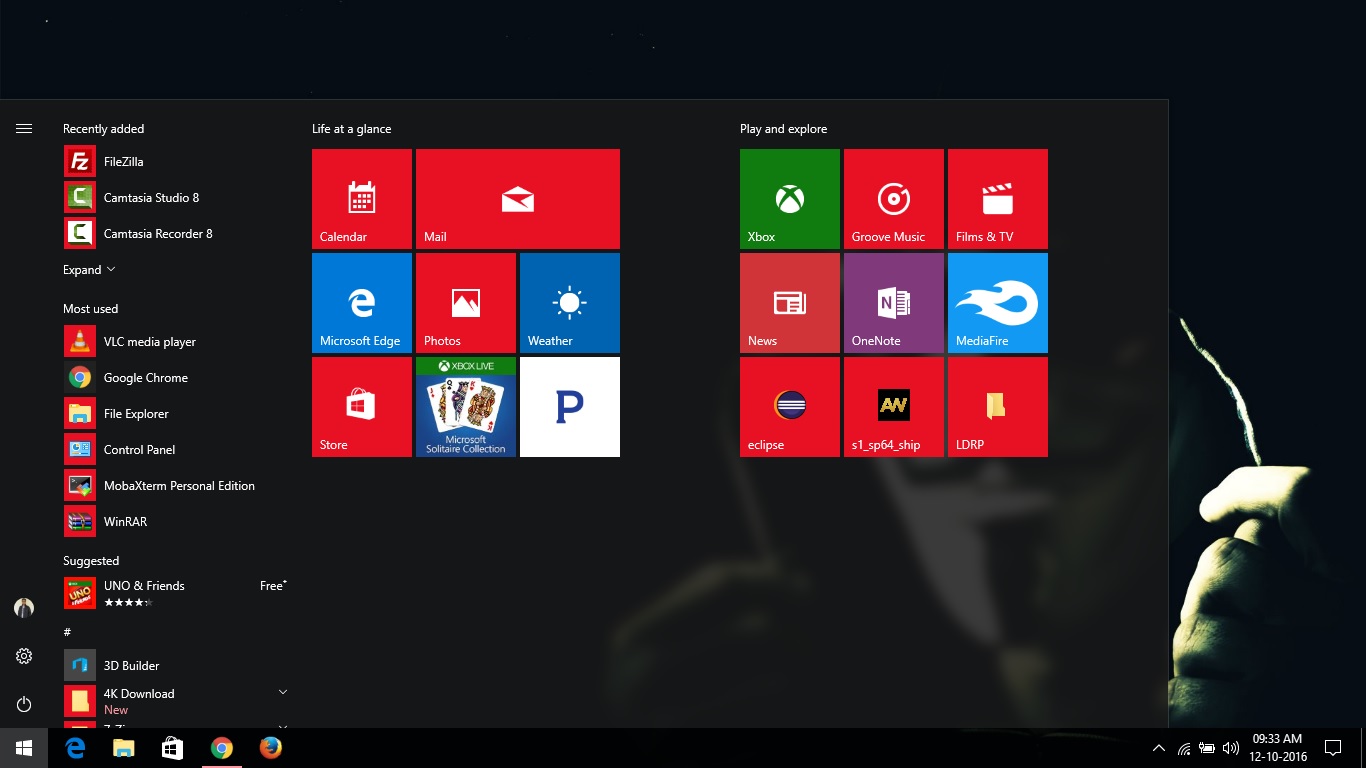Open Settings gear in Start menu
The image size is (1366, 768).
[x=24, y=656]
